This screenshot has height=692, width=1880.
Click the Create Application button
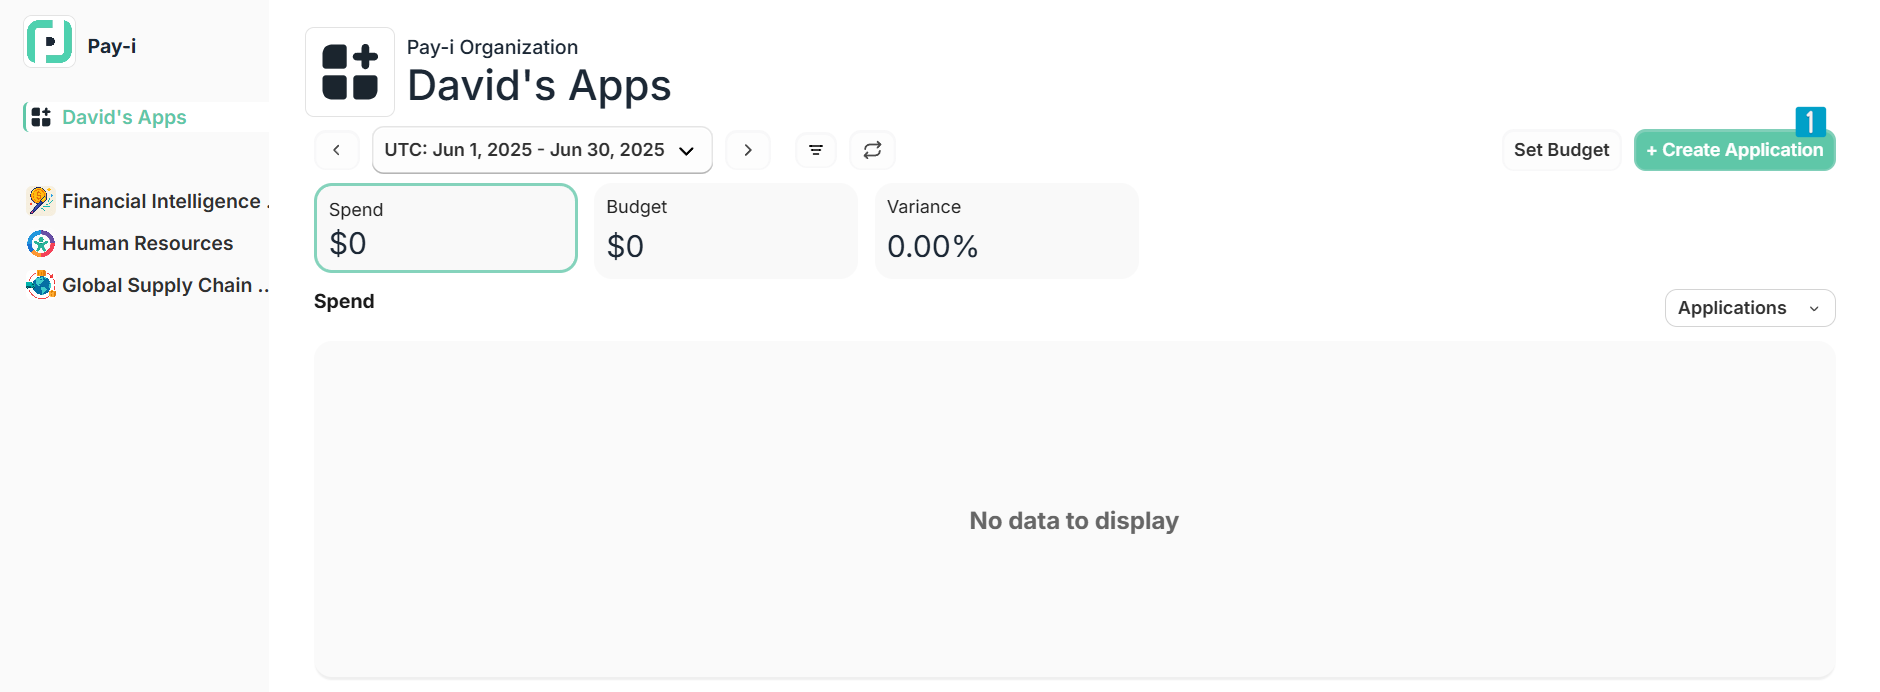coord(1734,150)
